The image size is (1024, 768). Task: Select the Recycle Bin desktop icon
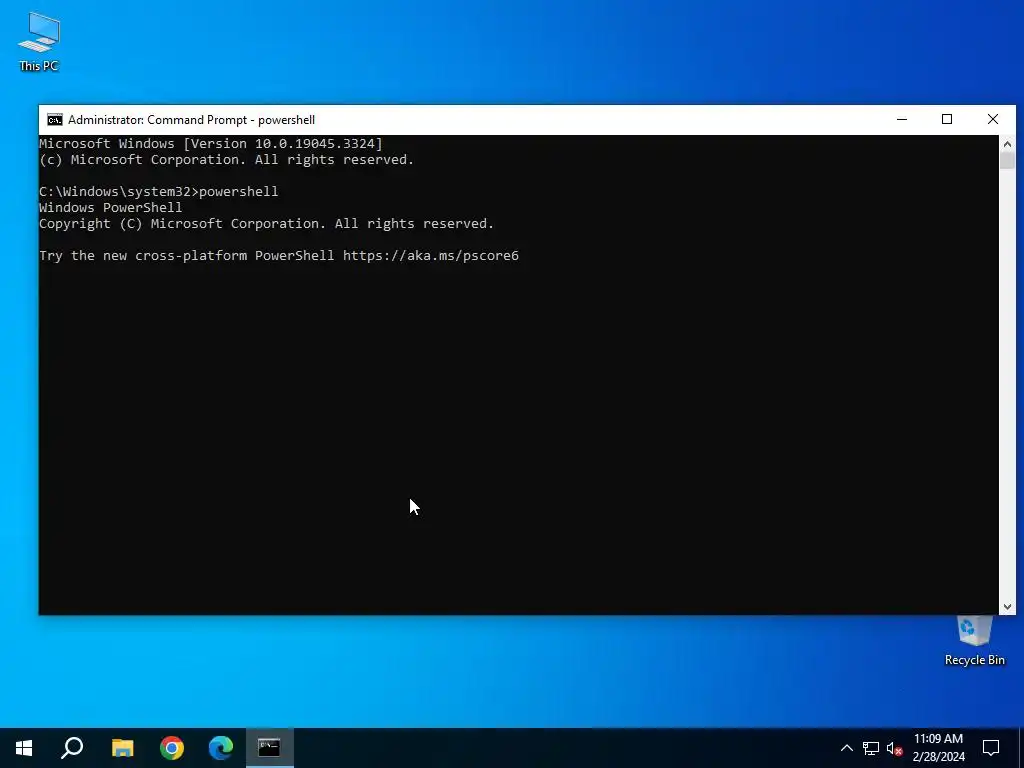[x=974, y=641]
